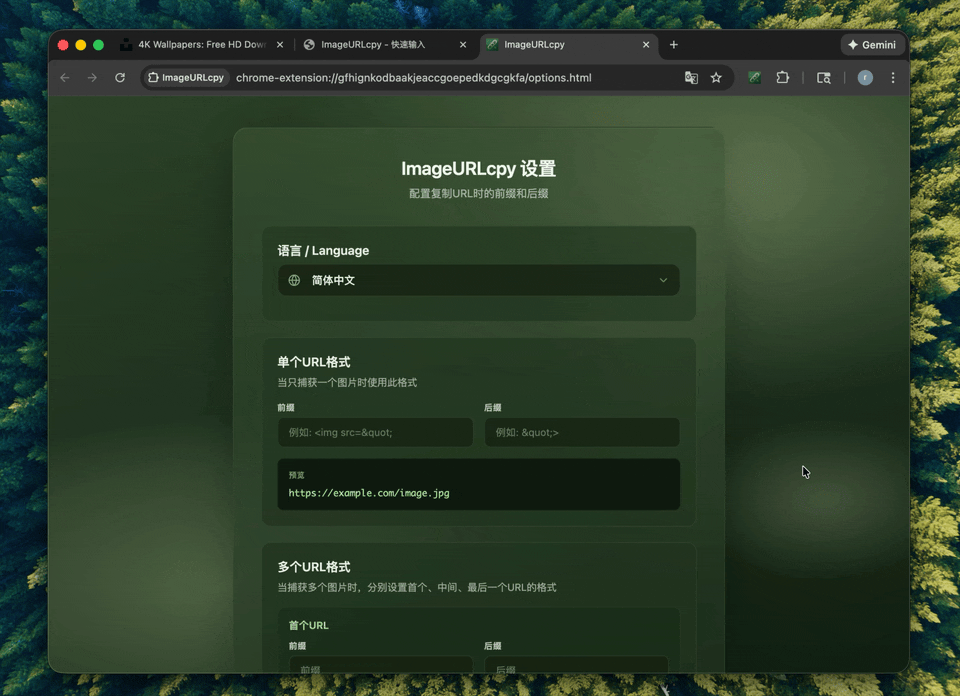Open the profile avatar menu

(864, 78)
